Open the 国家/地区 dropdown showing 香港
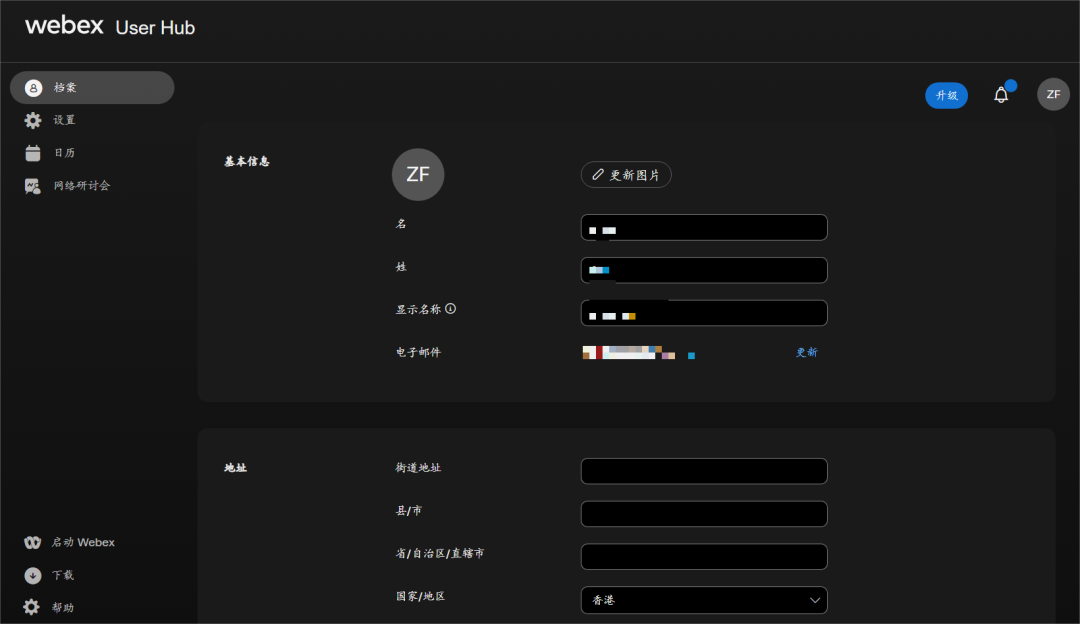This screenshot has height=624, width=1080. pos(703,600)
